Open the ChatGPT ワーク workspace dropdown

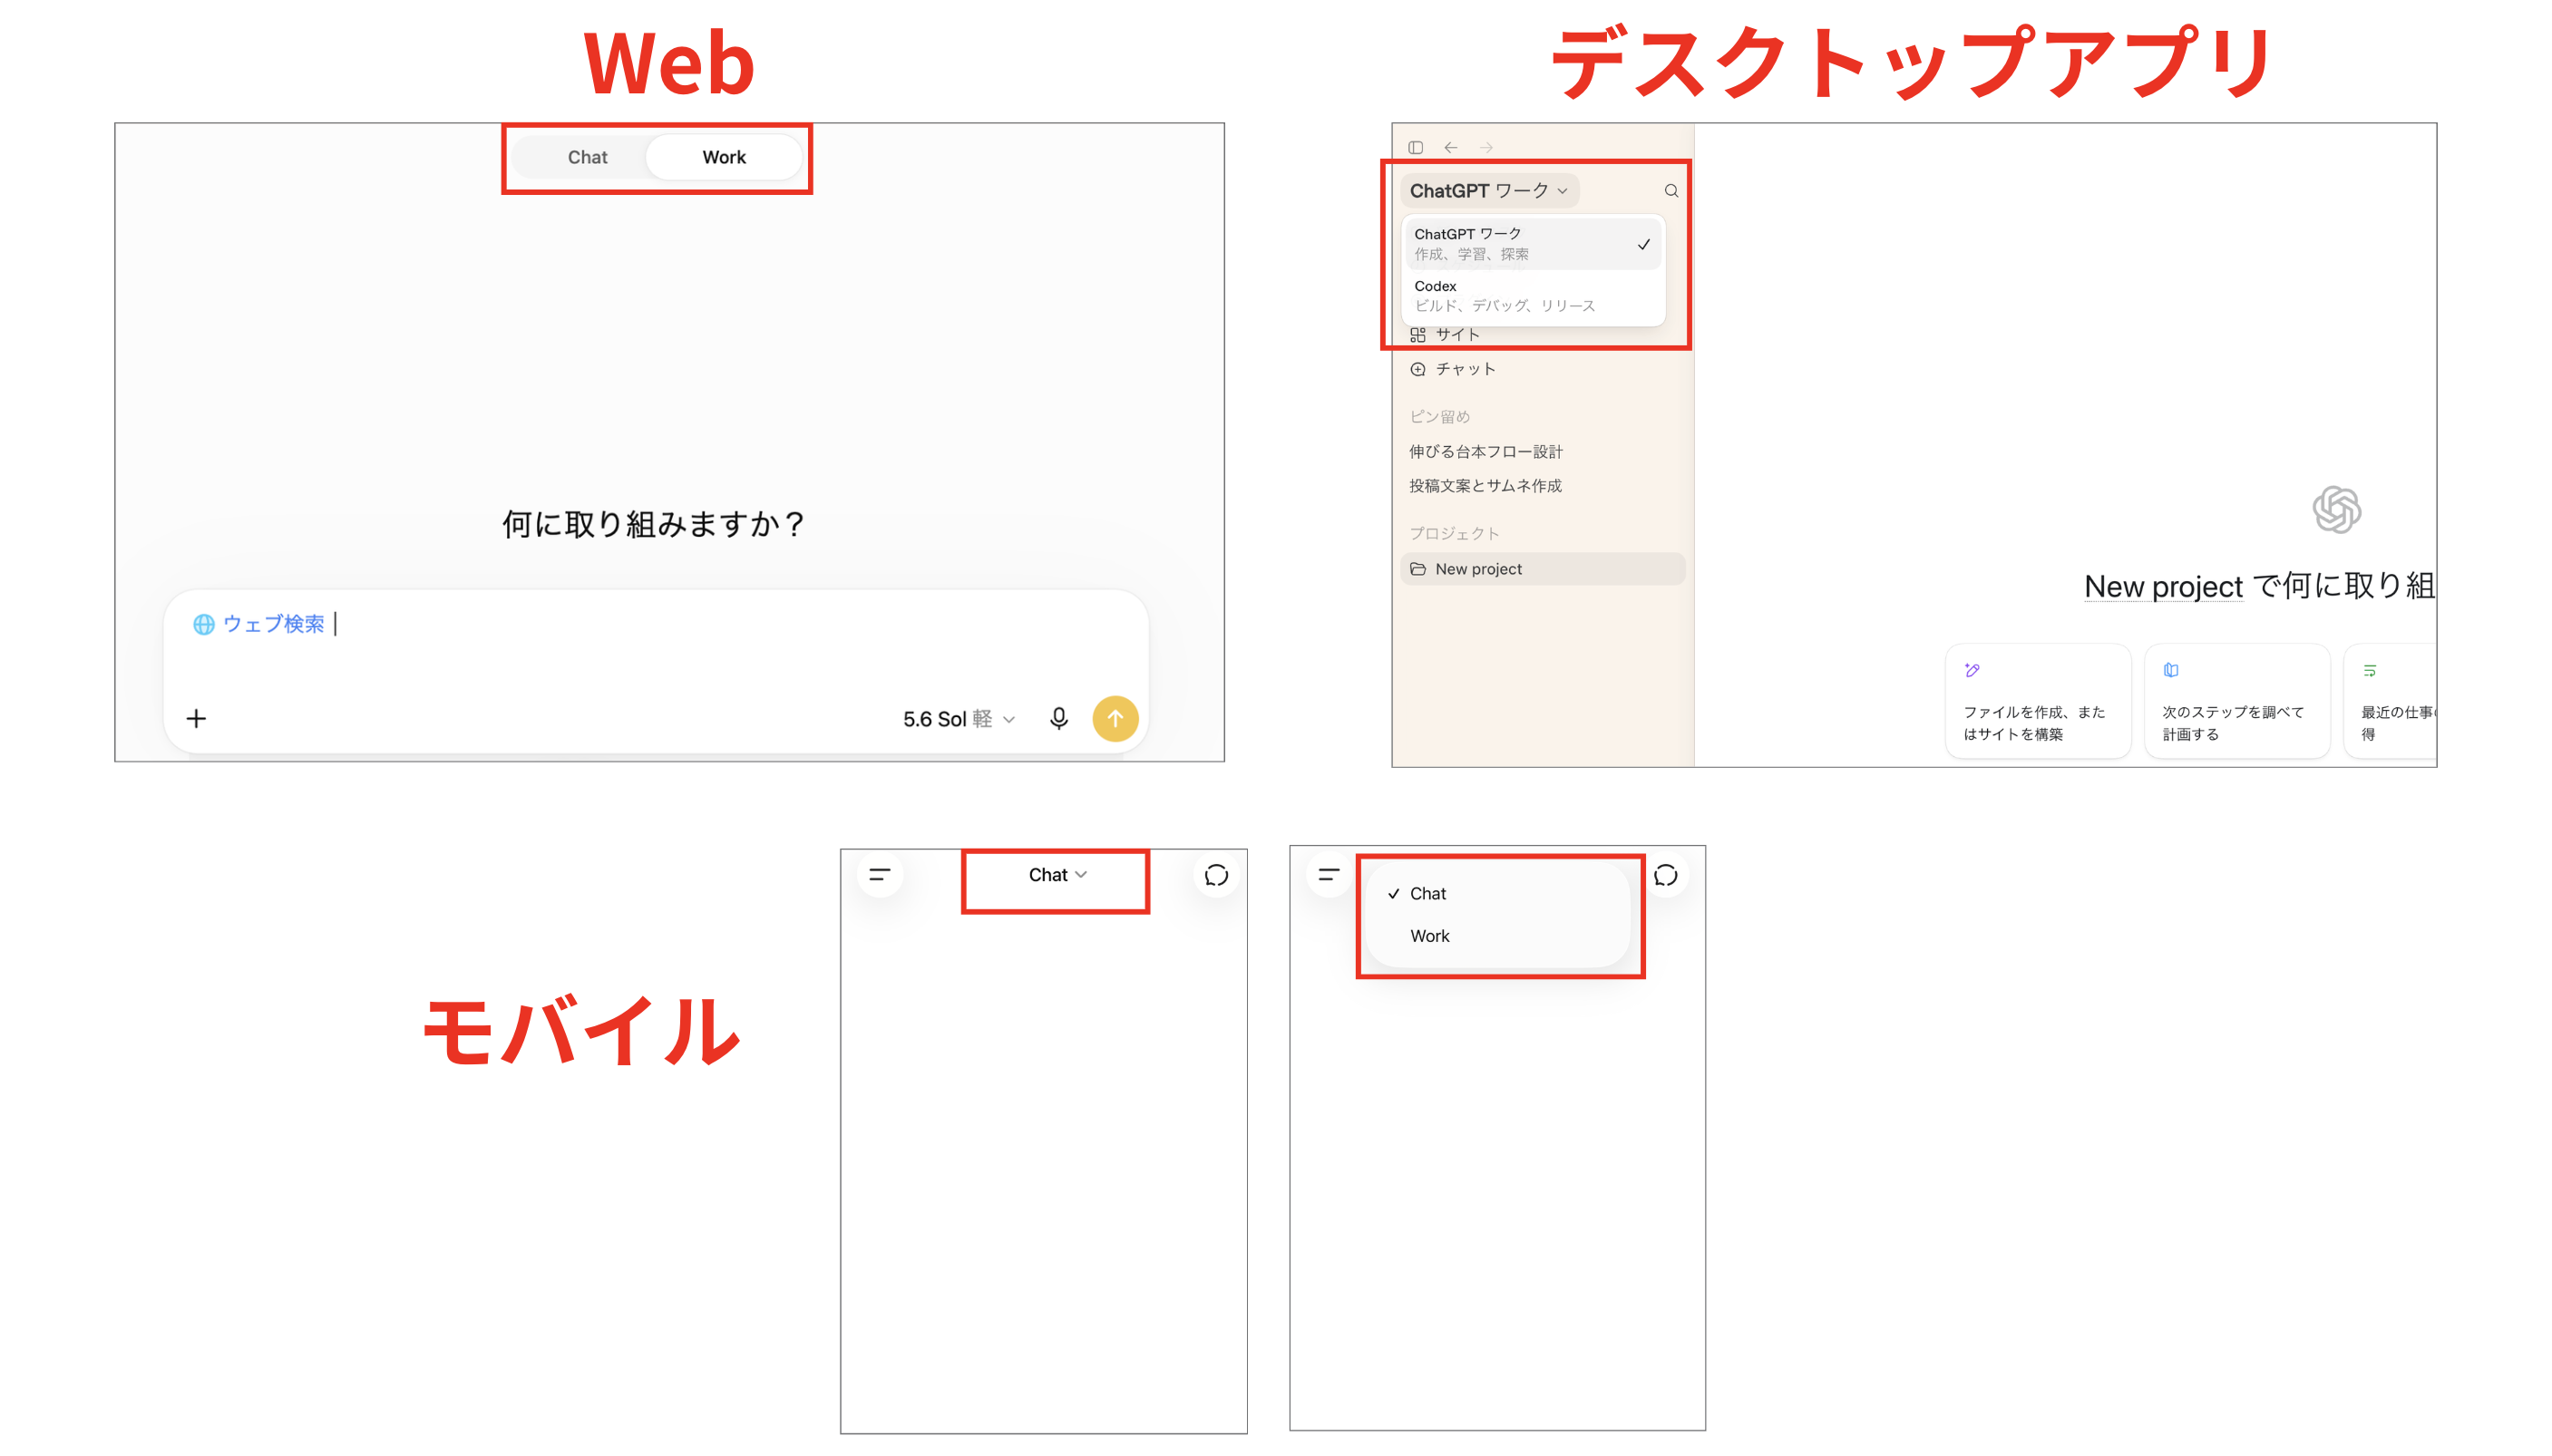(x=1488, y=190)
